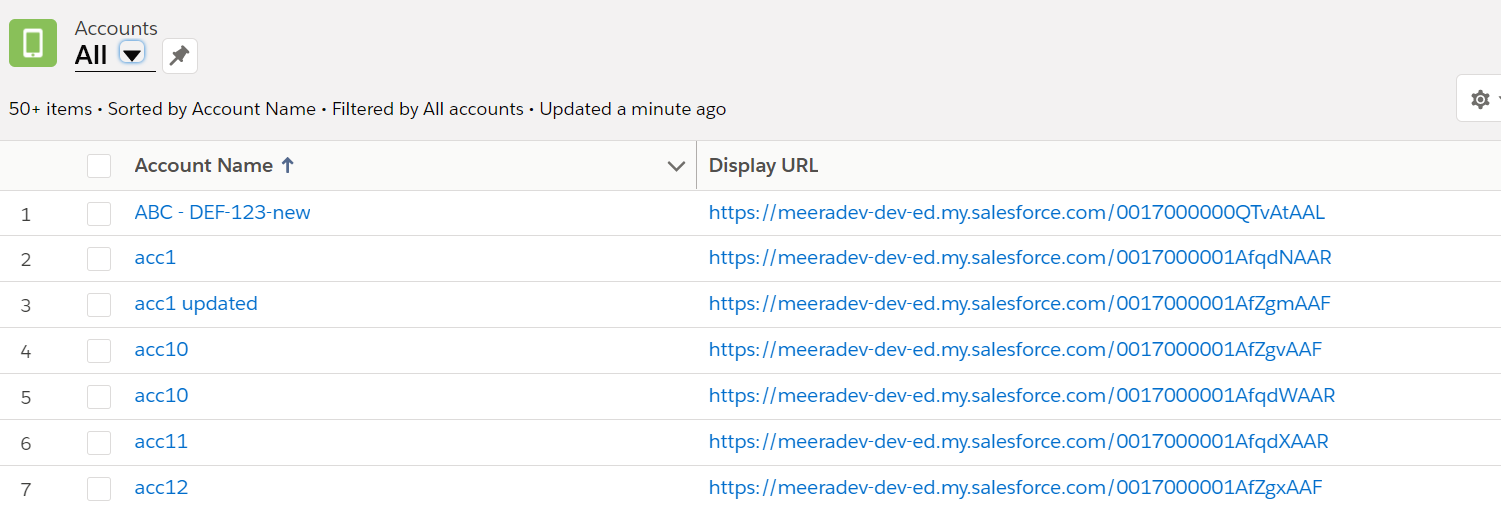Click the Display URL column header

pyautogui.click(x=763, y=166)
